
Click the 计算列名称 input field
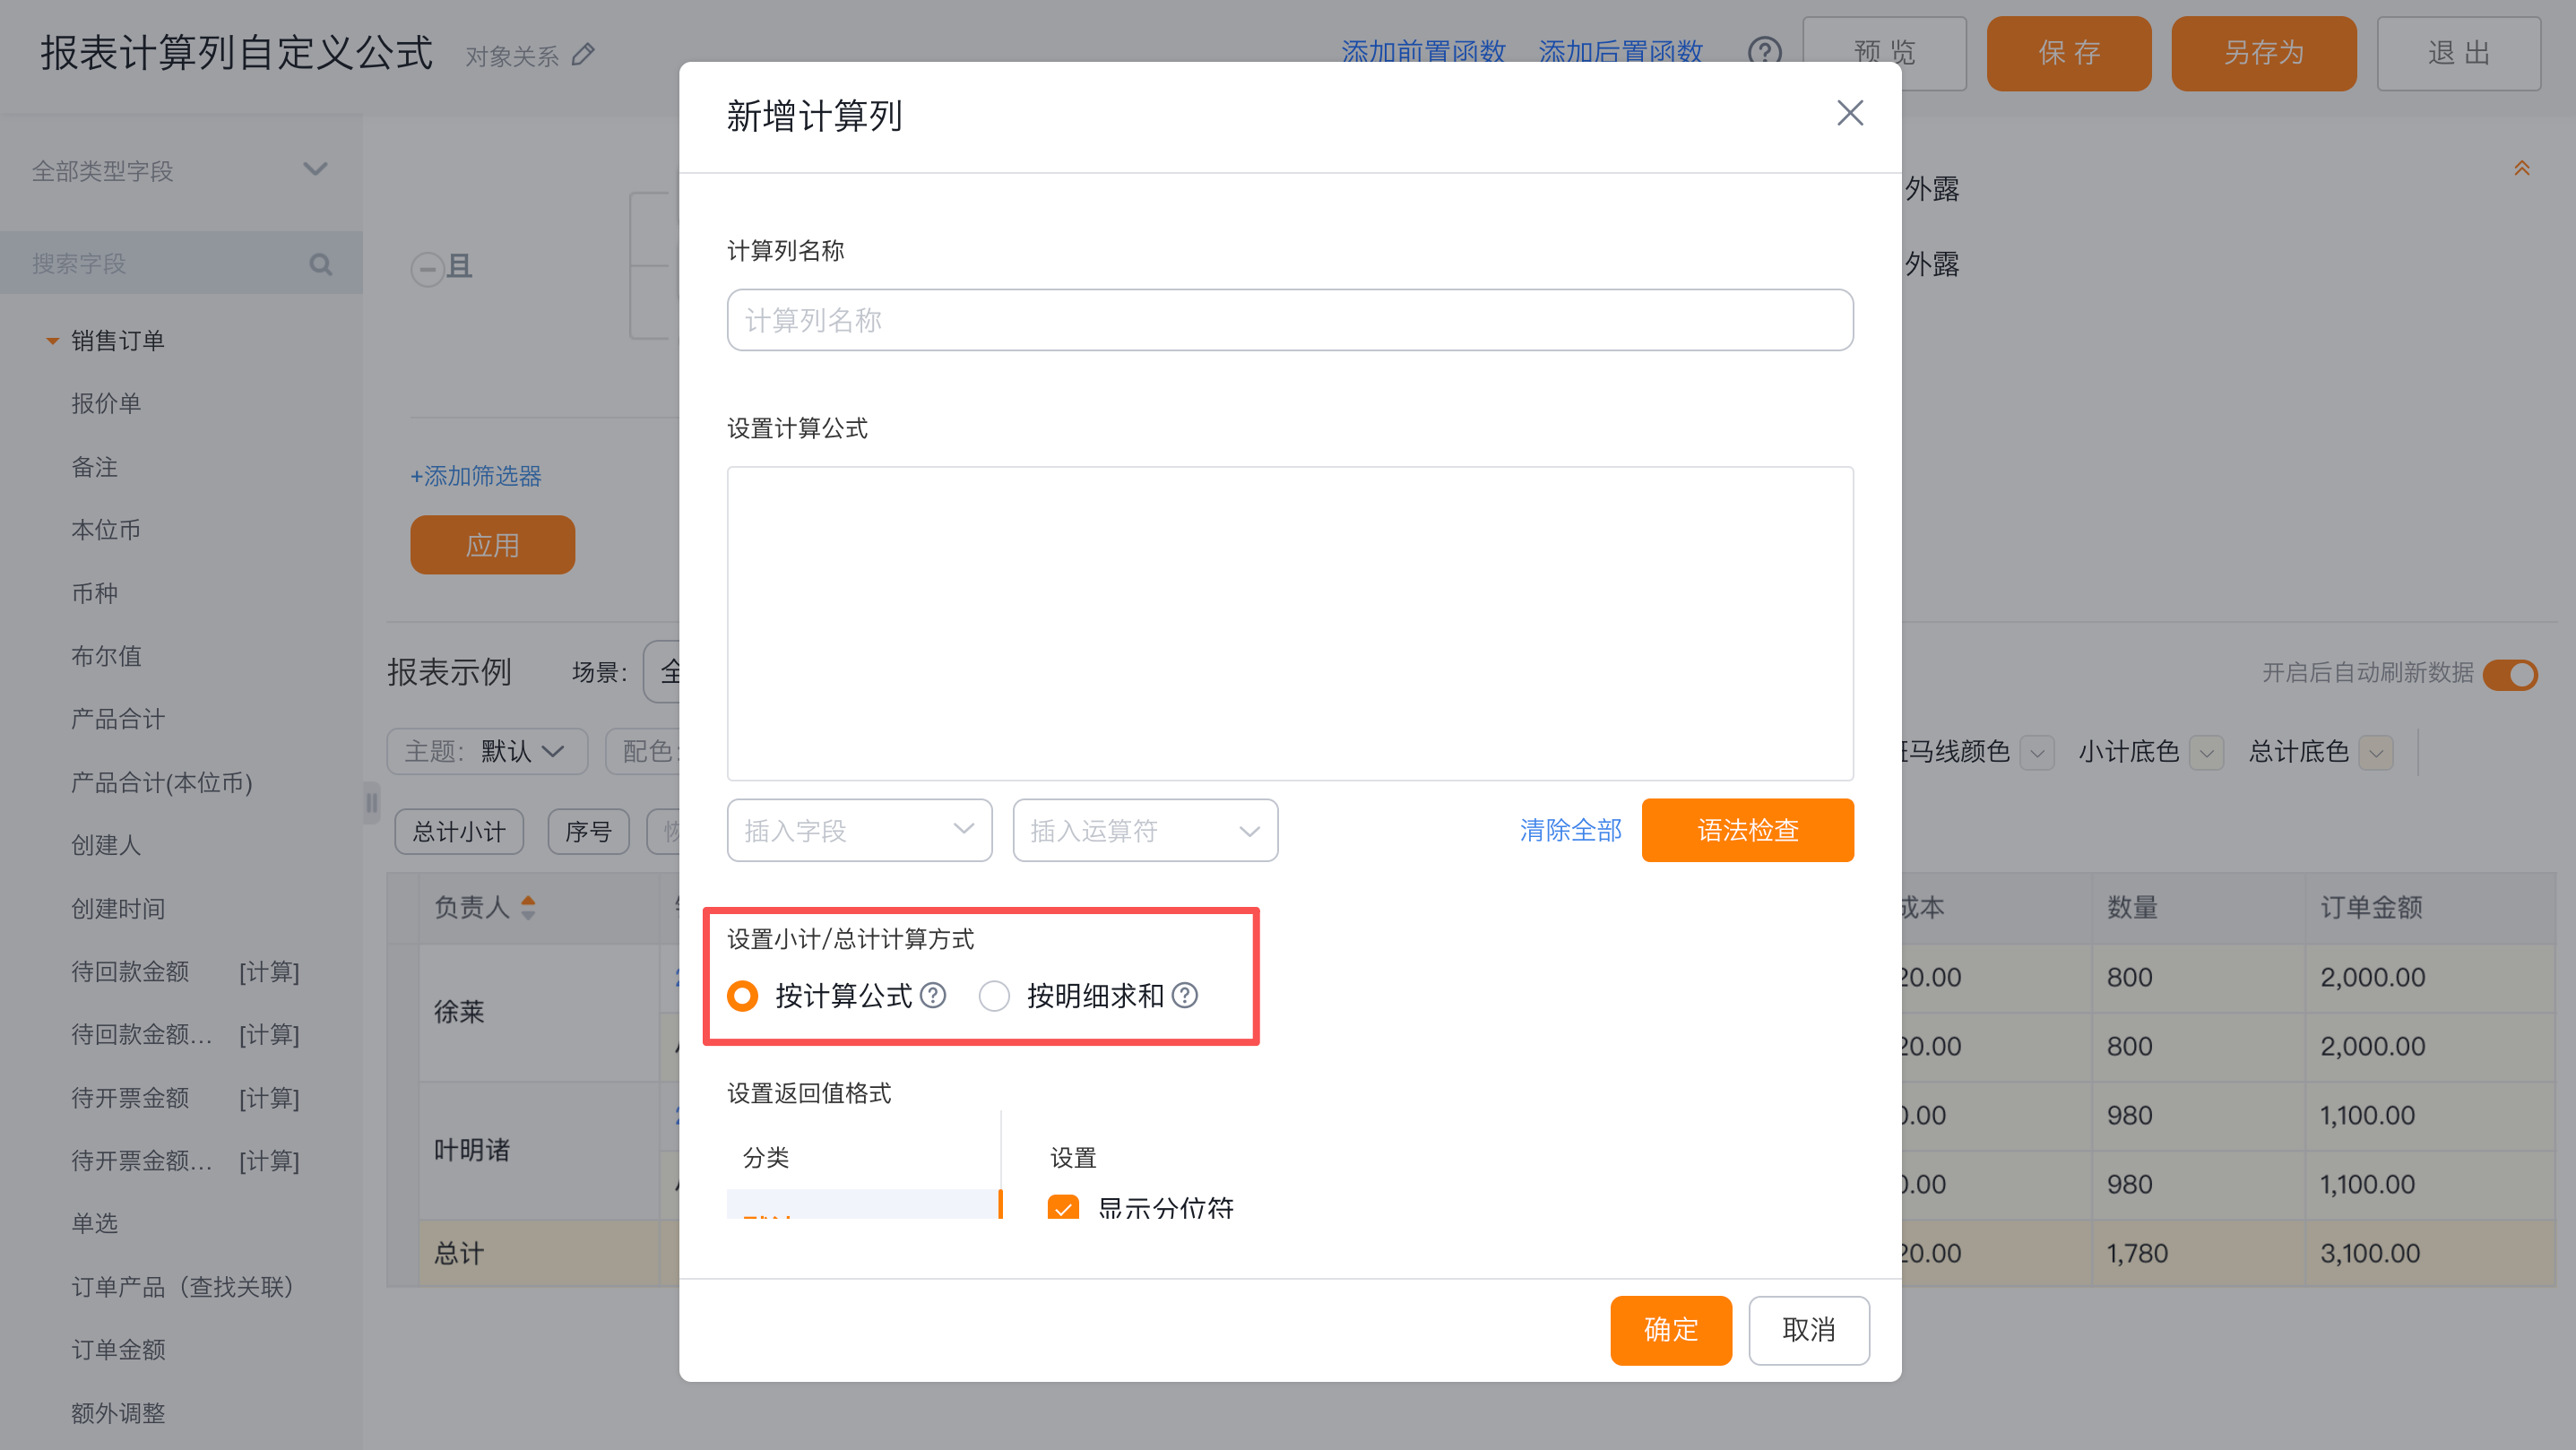[1289, 320]
